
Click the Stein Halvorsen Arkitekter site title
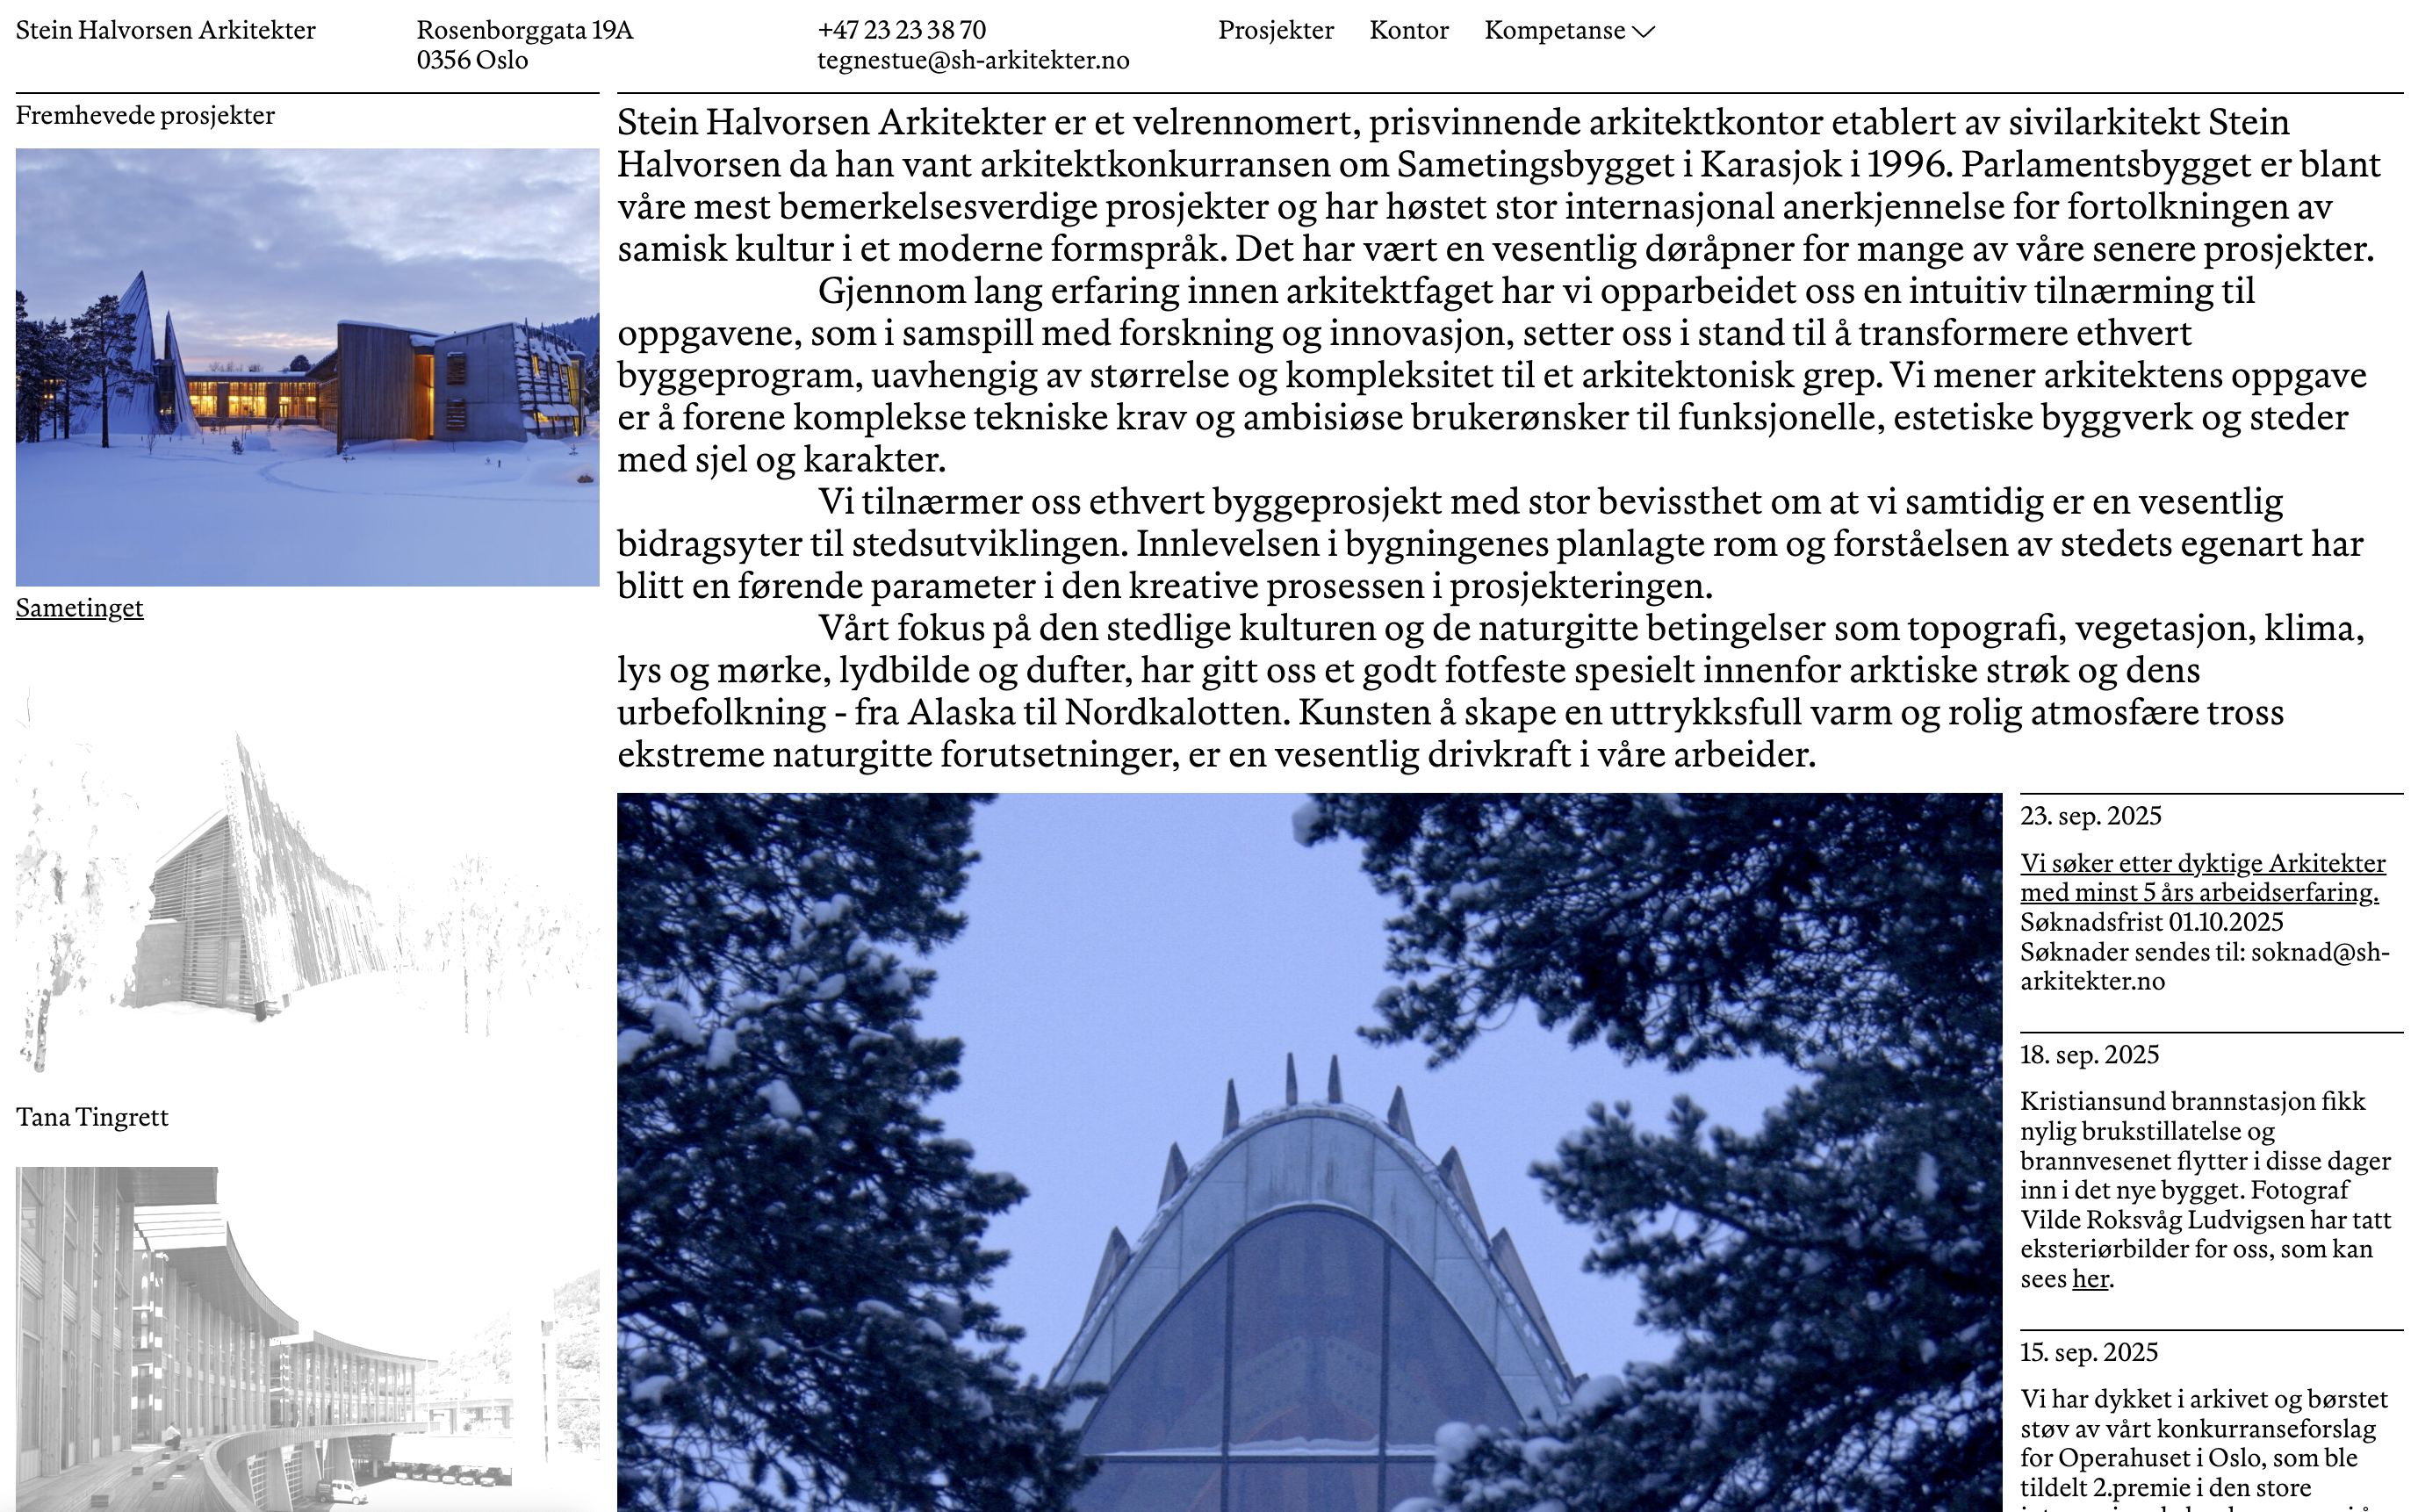click(166, 31)
